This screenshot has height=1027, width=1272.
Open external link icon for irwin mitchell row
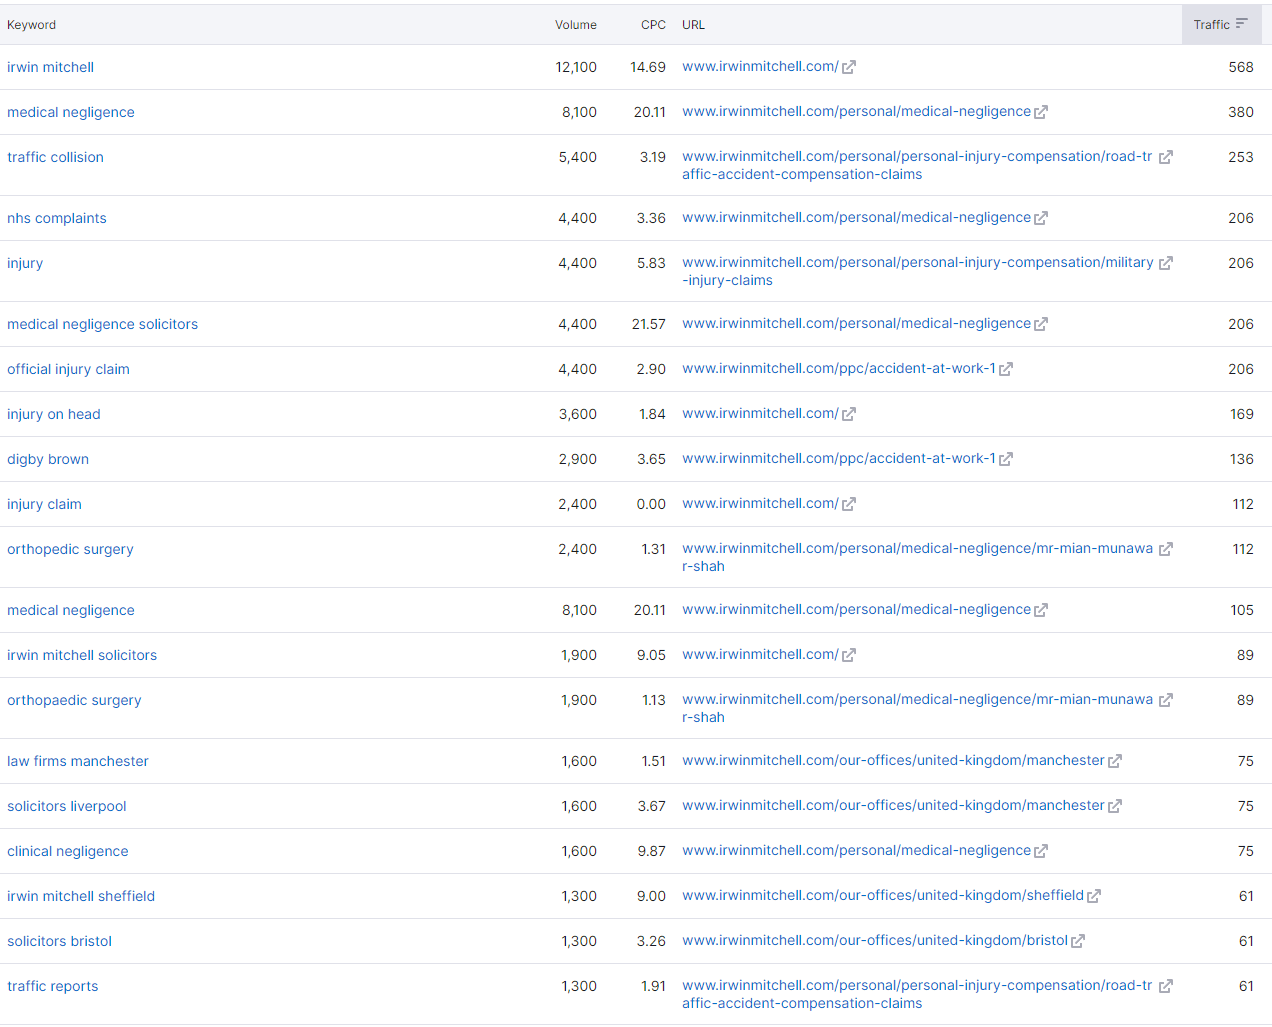click(848, 67)
